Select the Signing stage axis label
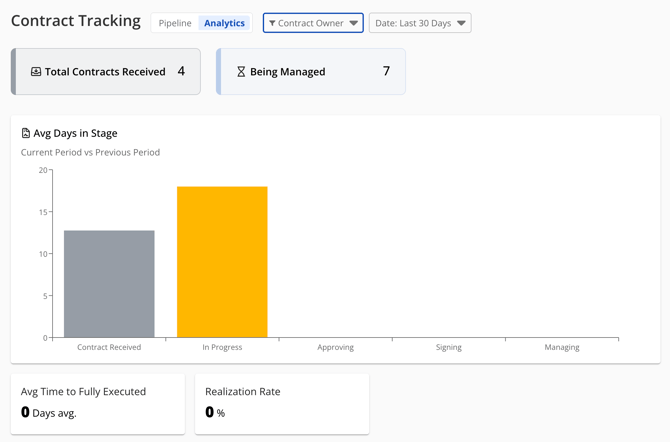The image size is (670, 442). tap(448, 347)
